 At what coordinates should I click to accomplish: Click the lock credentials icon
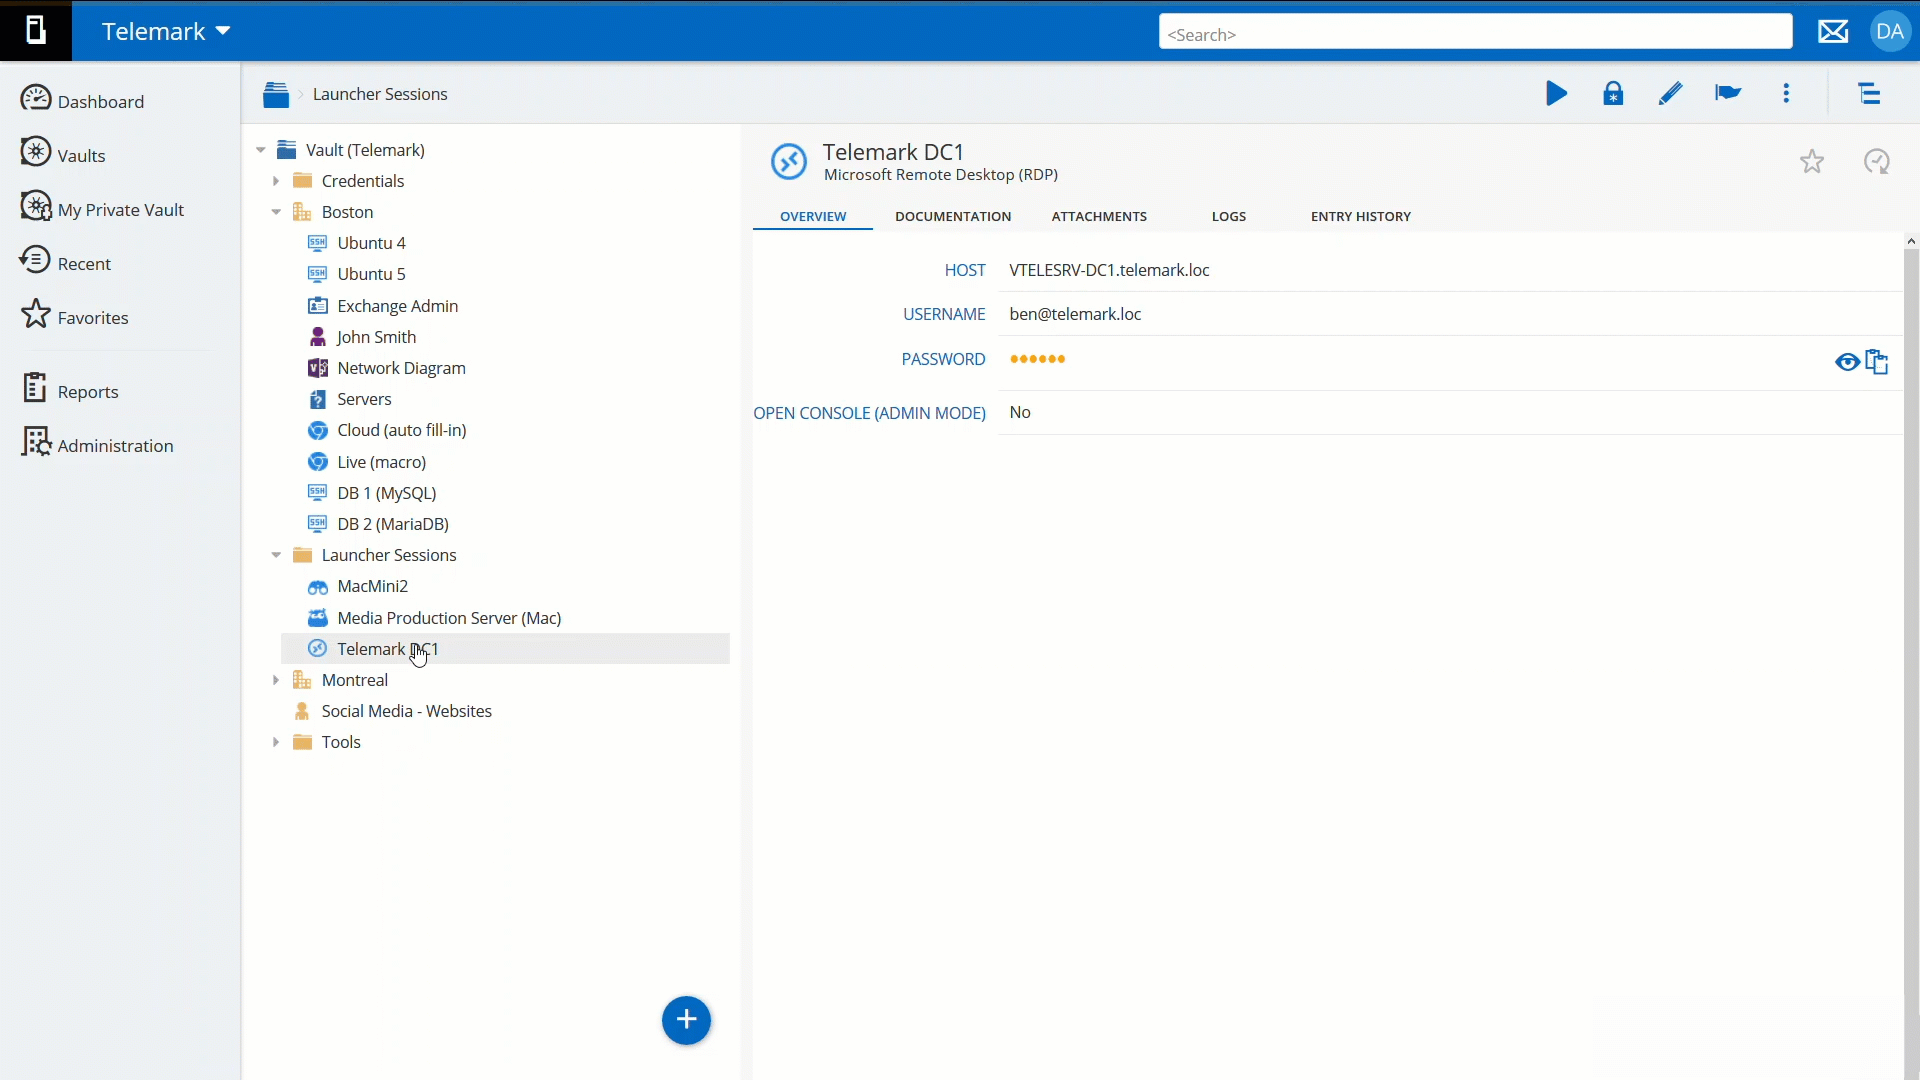point(1613,94)
